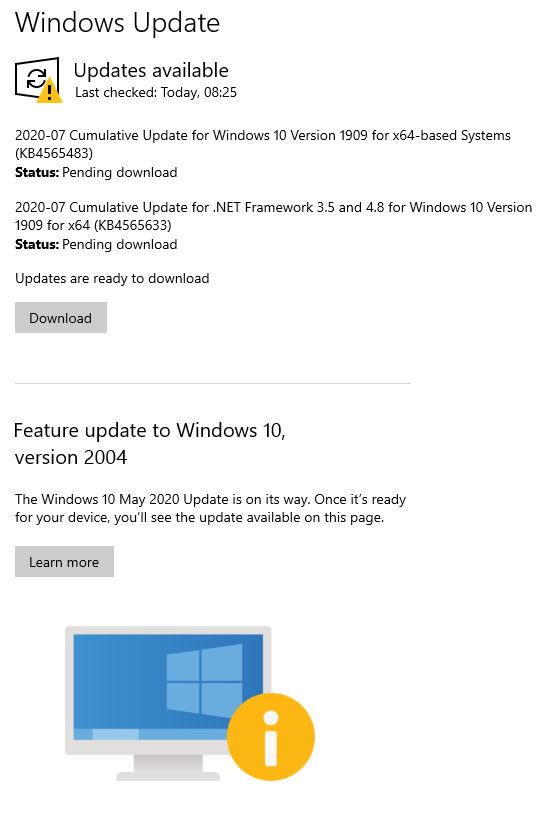Click the update sync arrows icon
The width and height of the screenshot is (544, 813).
(x=36, y=78)
